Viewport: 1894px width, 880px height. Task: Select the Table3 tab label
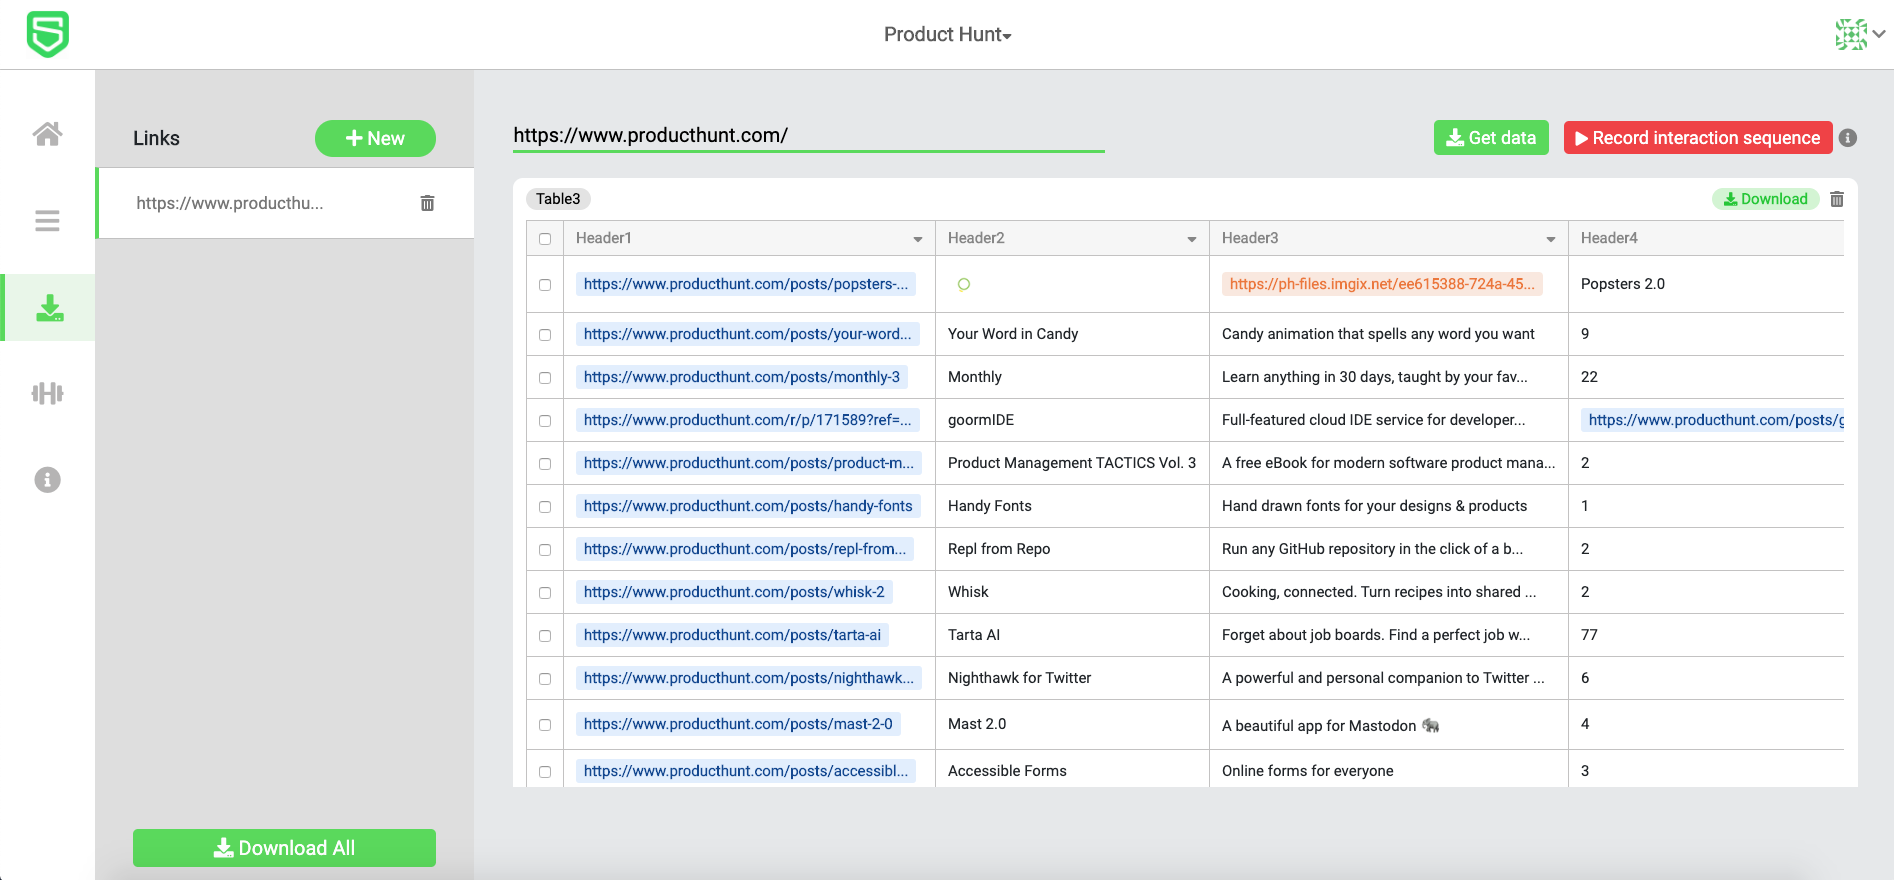click(558, 199)
